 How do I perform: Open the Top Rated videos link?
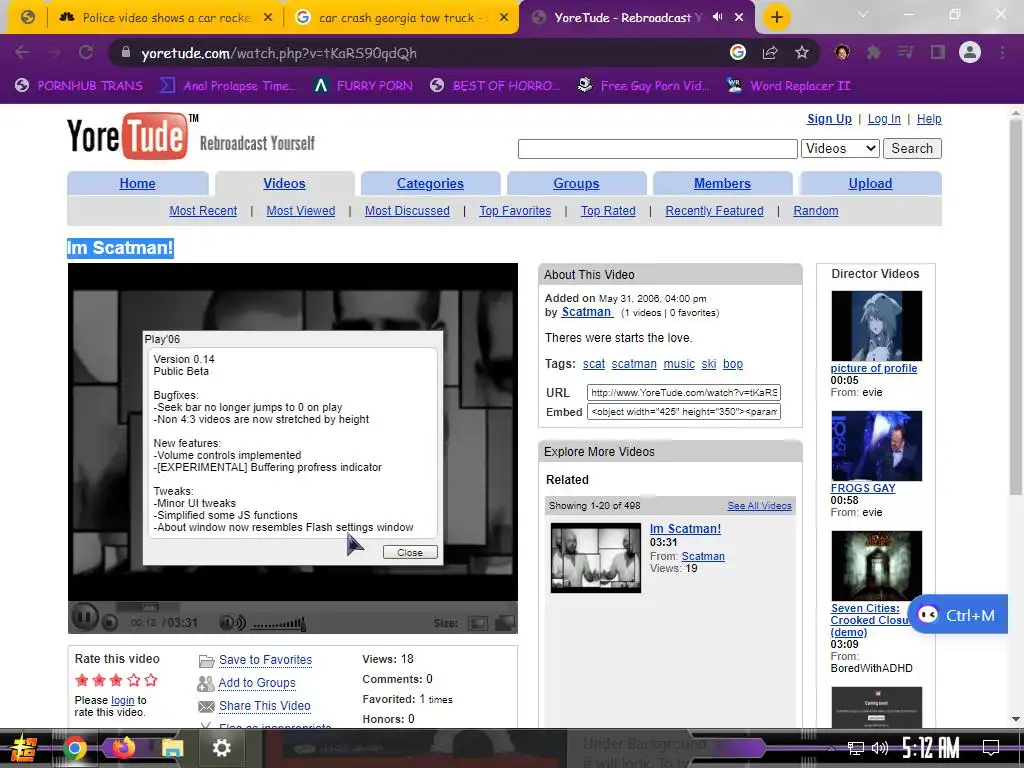coord(608,211)
